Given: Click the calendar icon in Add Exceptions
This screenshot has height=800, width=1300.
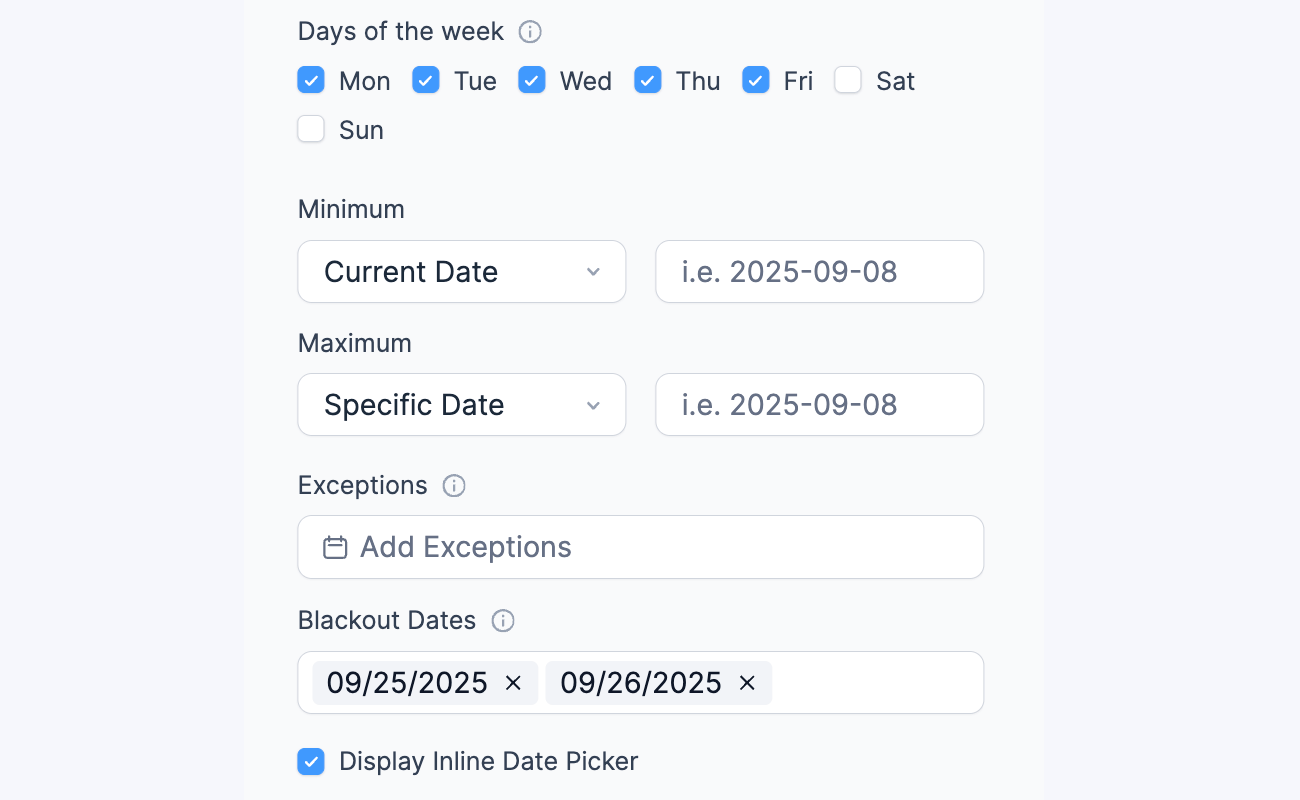Looking at the screenshot, I should tap(334, 547).
